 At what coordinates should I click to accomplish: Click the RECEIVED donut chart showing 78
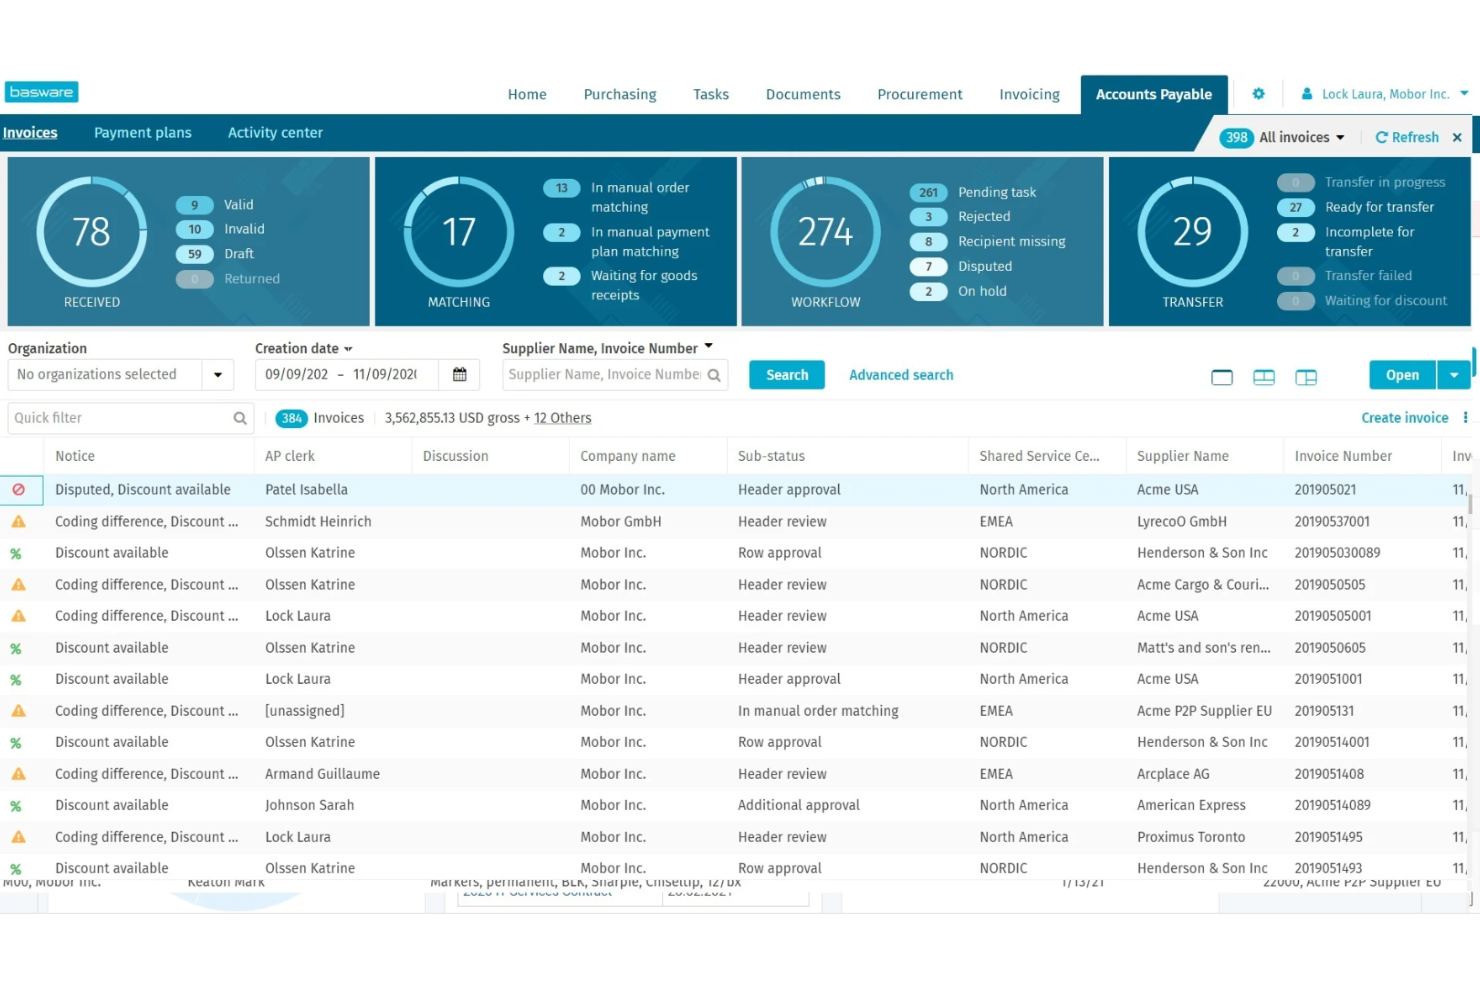pos(91,233)
